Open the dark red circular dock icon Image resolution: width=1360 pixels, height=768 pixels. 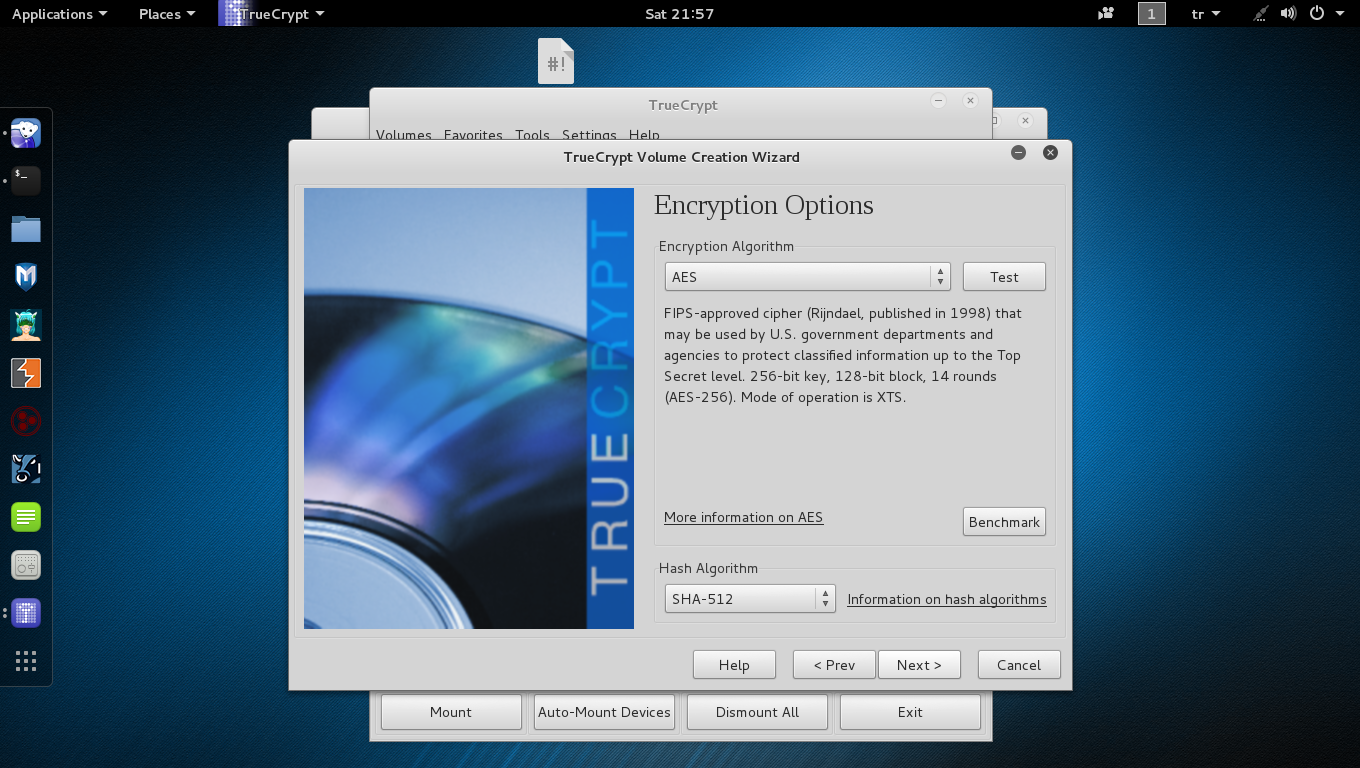[x=26, y=421]
